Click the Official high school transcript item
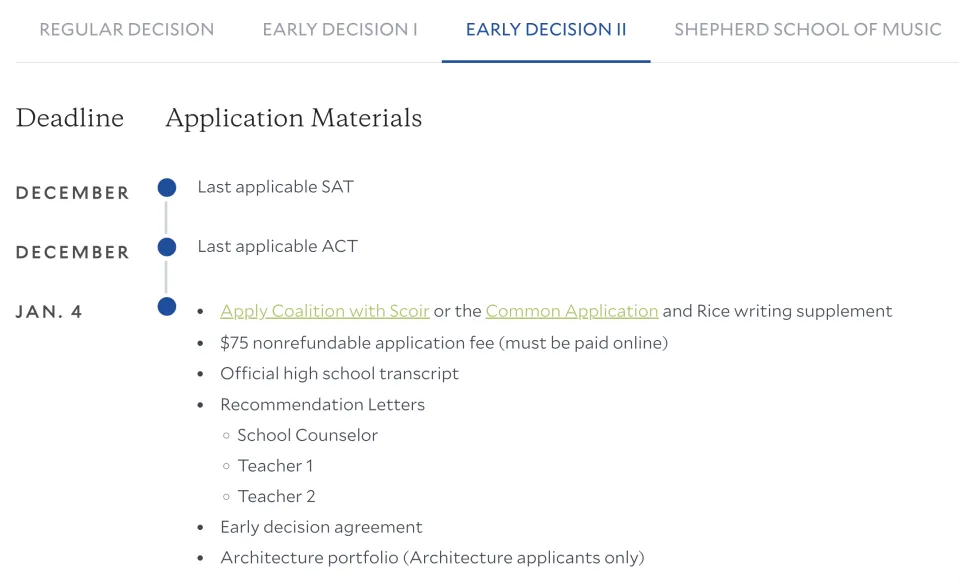This screenshot has height=586, width=959. pos(339,374)
